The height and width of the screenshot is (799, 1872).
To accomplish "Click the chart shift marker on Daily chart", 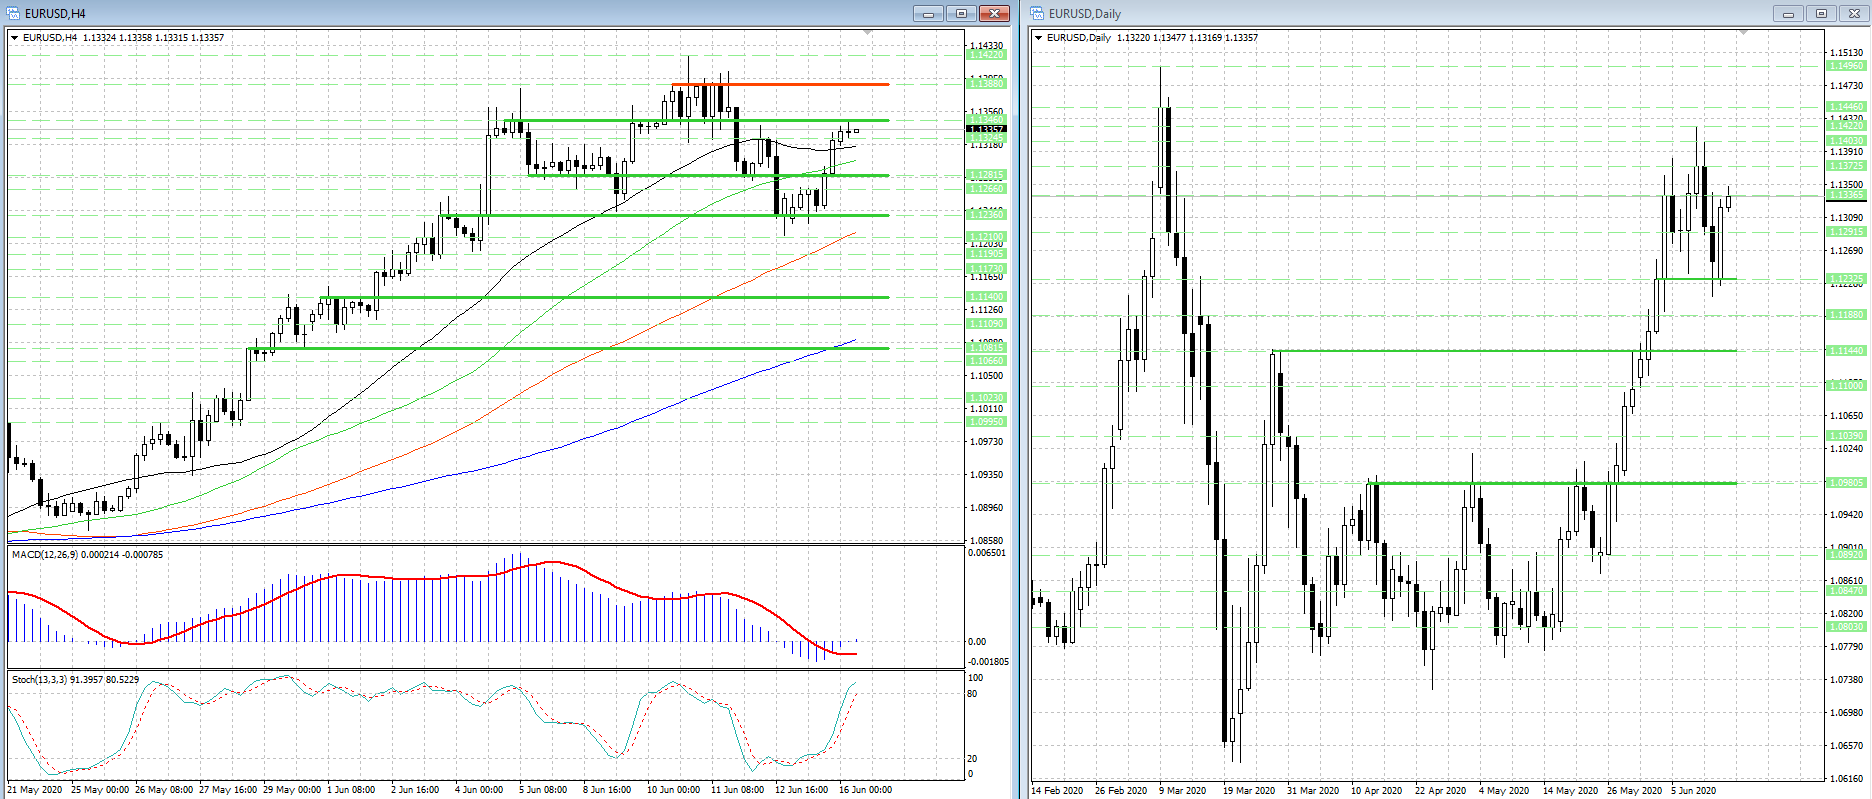I will tap(1743, 33).
